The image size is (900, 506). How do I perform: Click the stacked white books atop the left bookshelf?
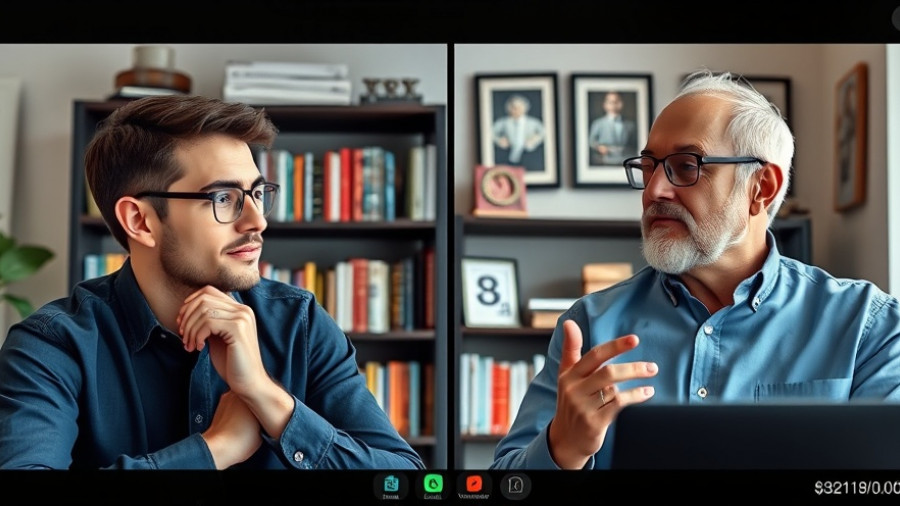pyautogui.click(x=287, y=83)
